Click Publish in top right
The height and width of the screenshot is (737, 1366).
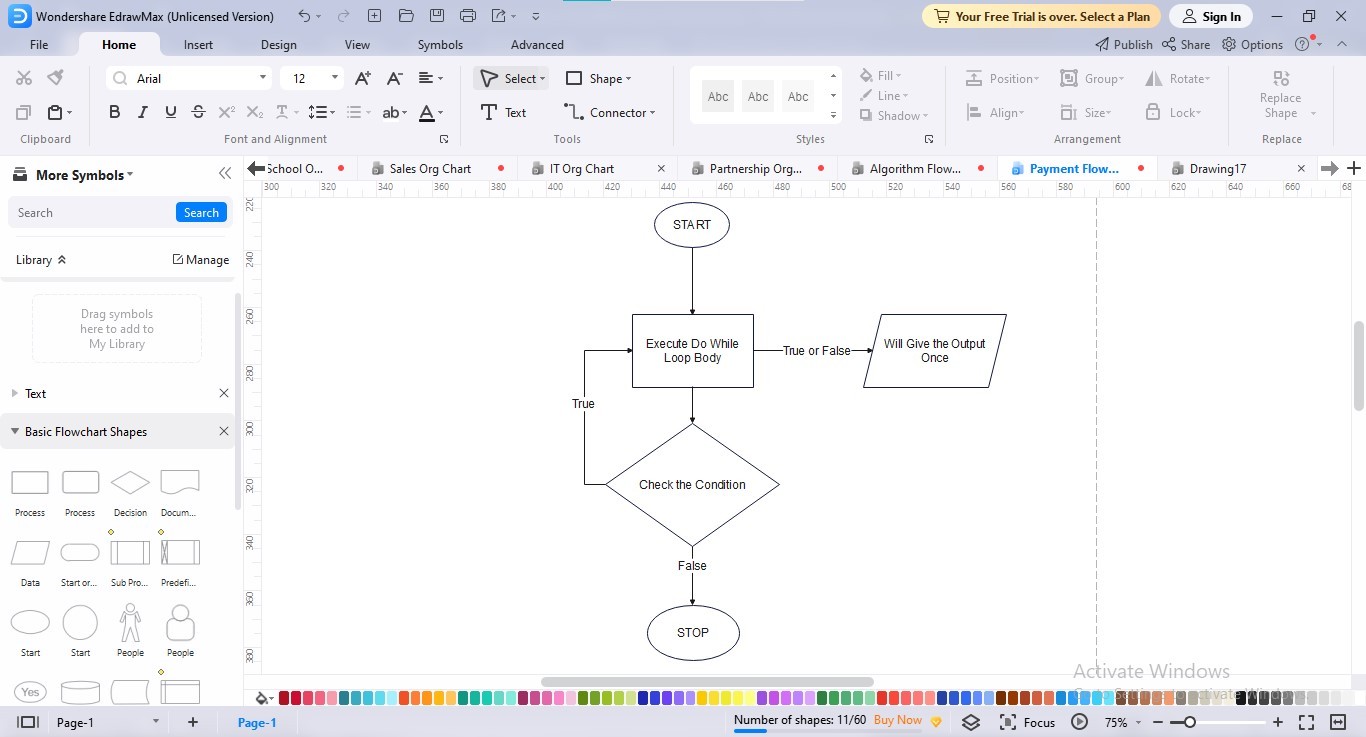pos(1123,44)
